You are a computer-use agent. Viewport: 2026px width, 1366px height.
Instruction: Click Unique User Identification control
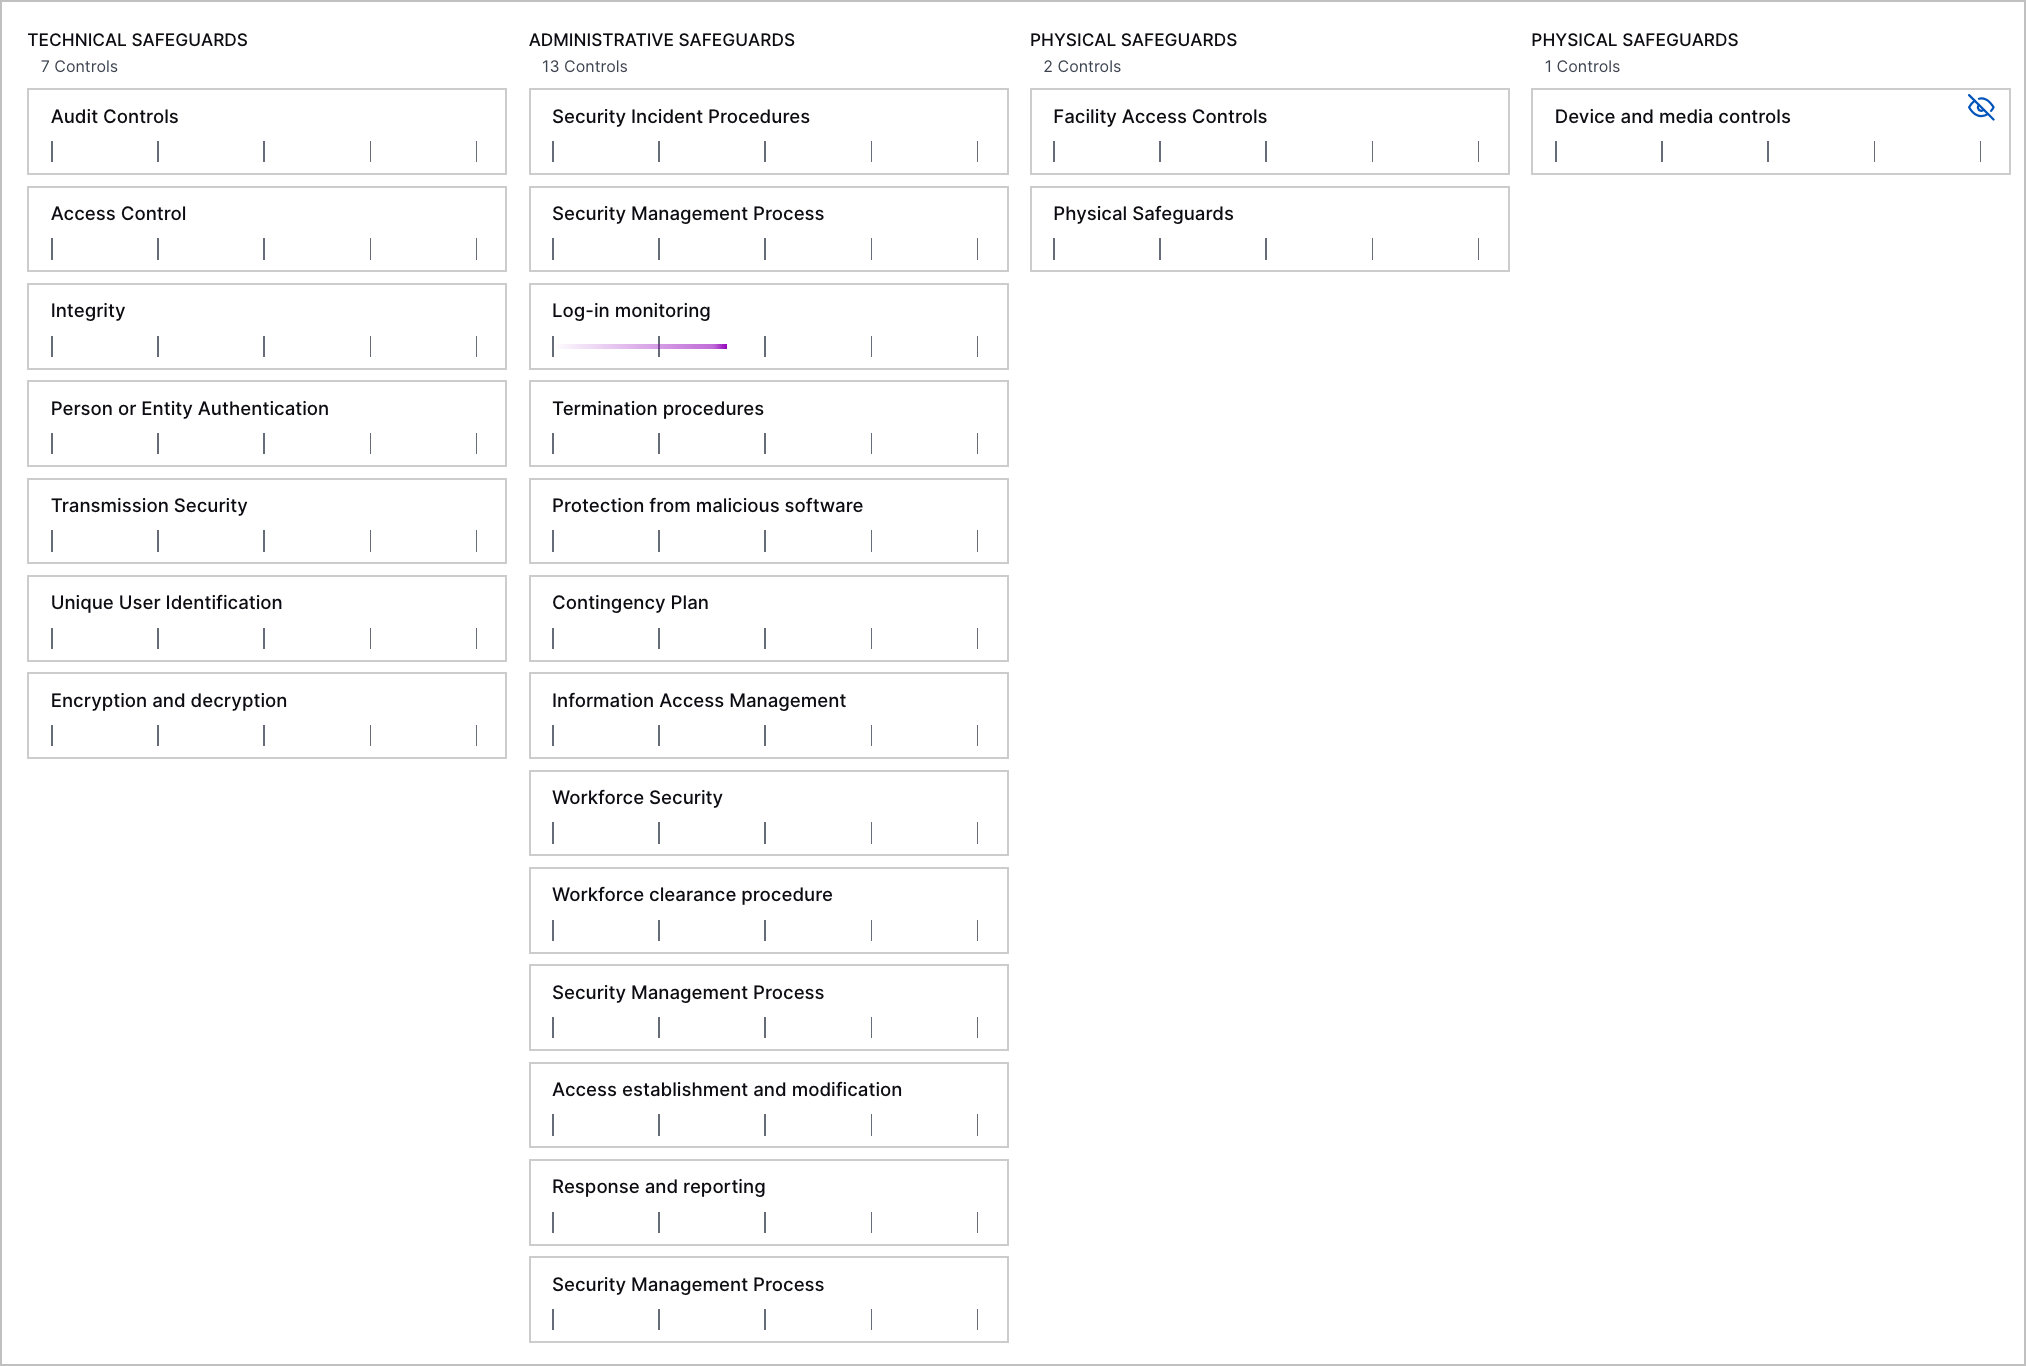tap(267, 618)
